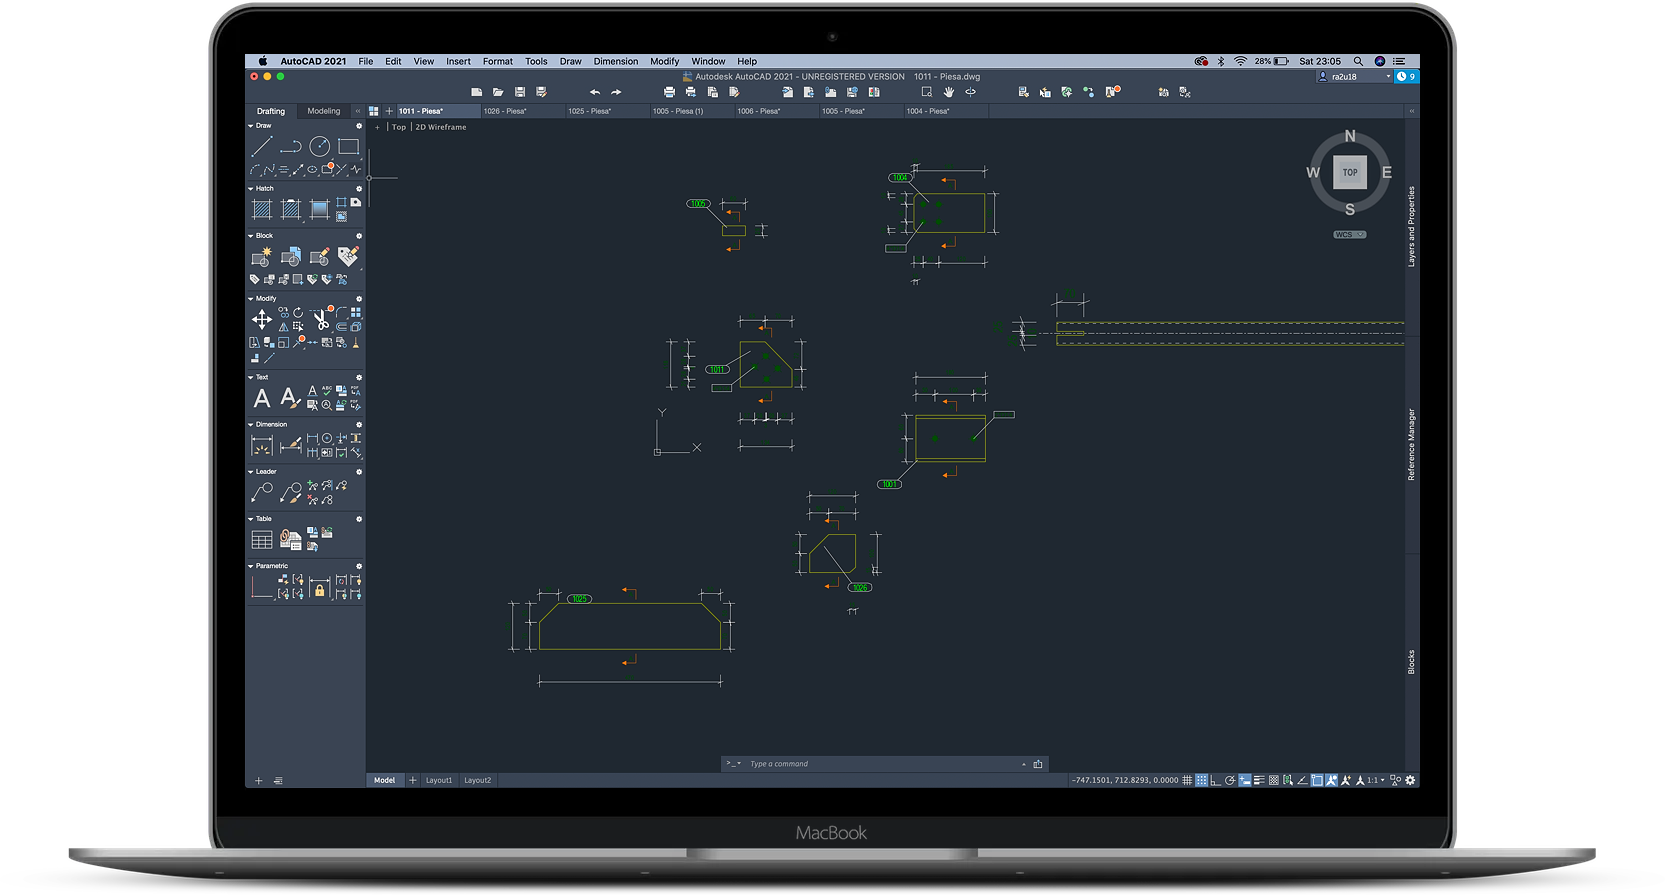Select the Mirror tool in Modify panel

(284, 327)
